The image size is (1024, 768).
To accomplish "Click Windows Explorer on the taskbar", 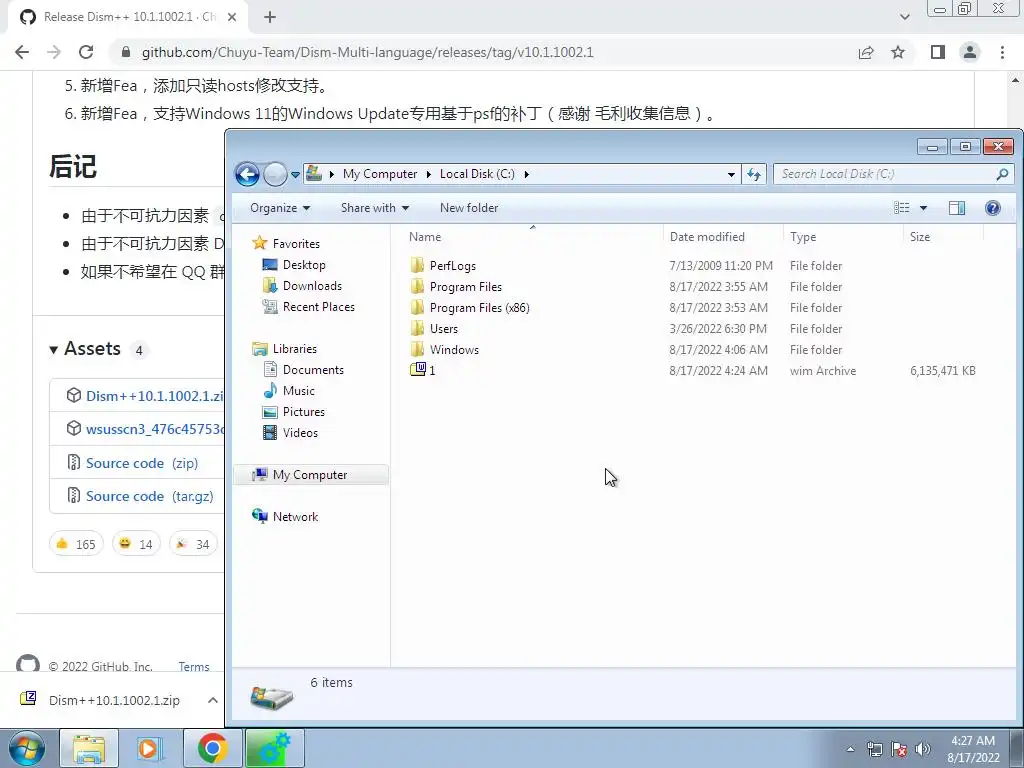I will 89,748.
